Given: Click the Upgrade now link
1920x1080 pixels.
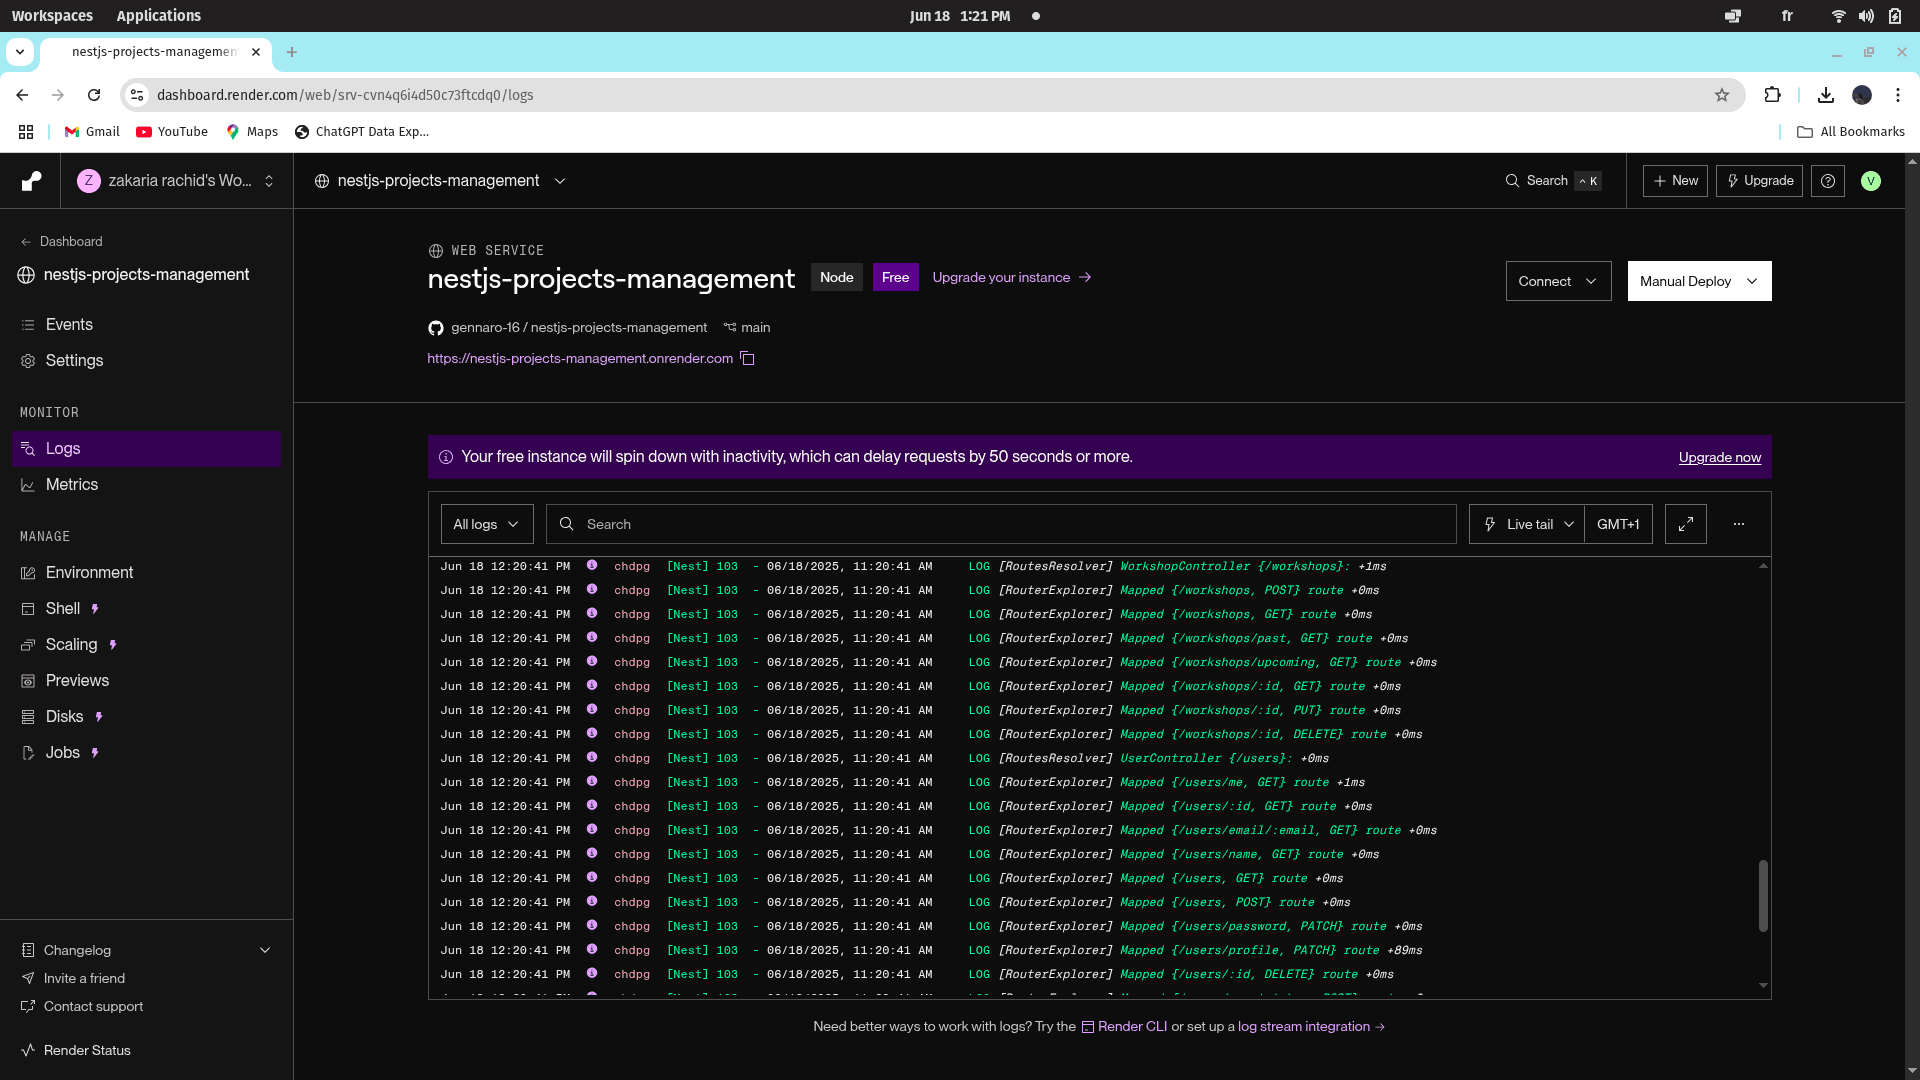Looking at the screenshot, I should tap(1720, 457).
